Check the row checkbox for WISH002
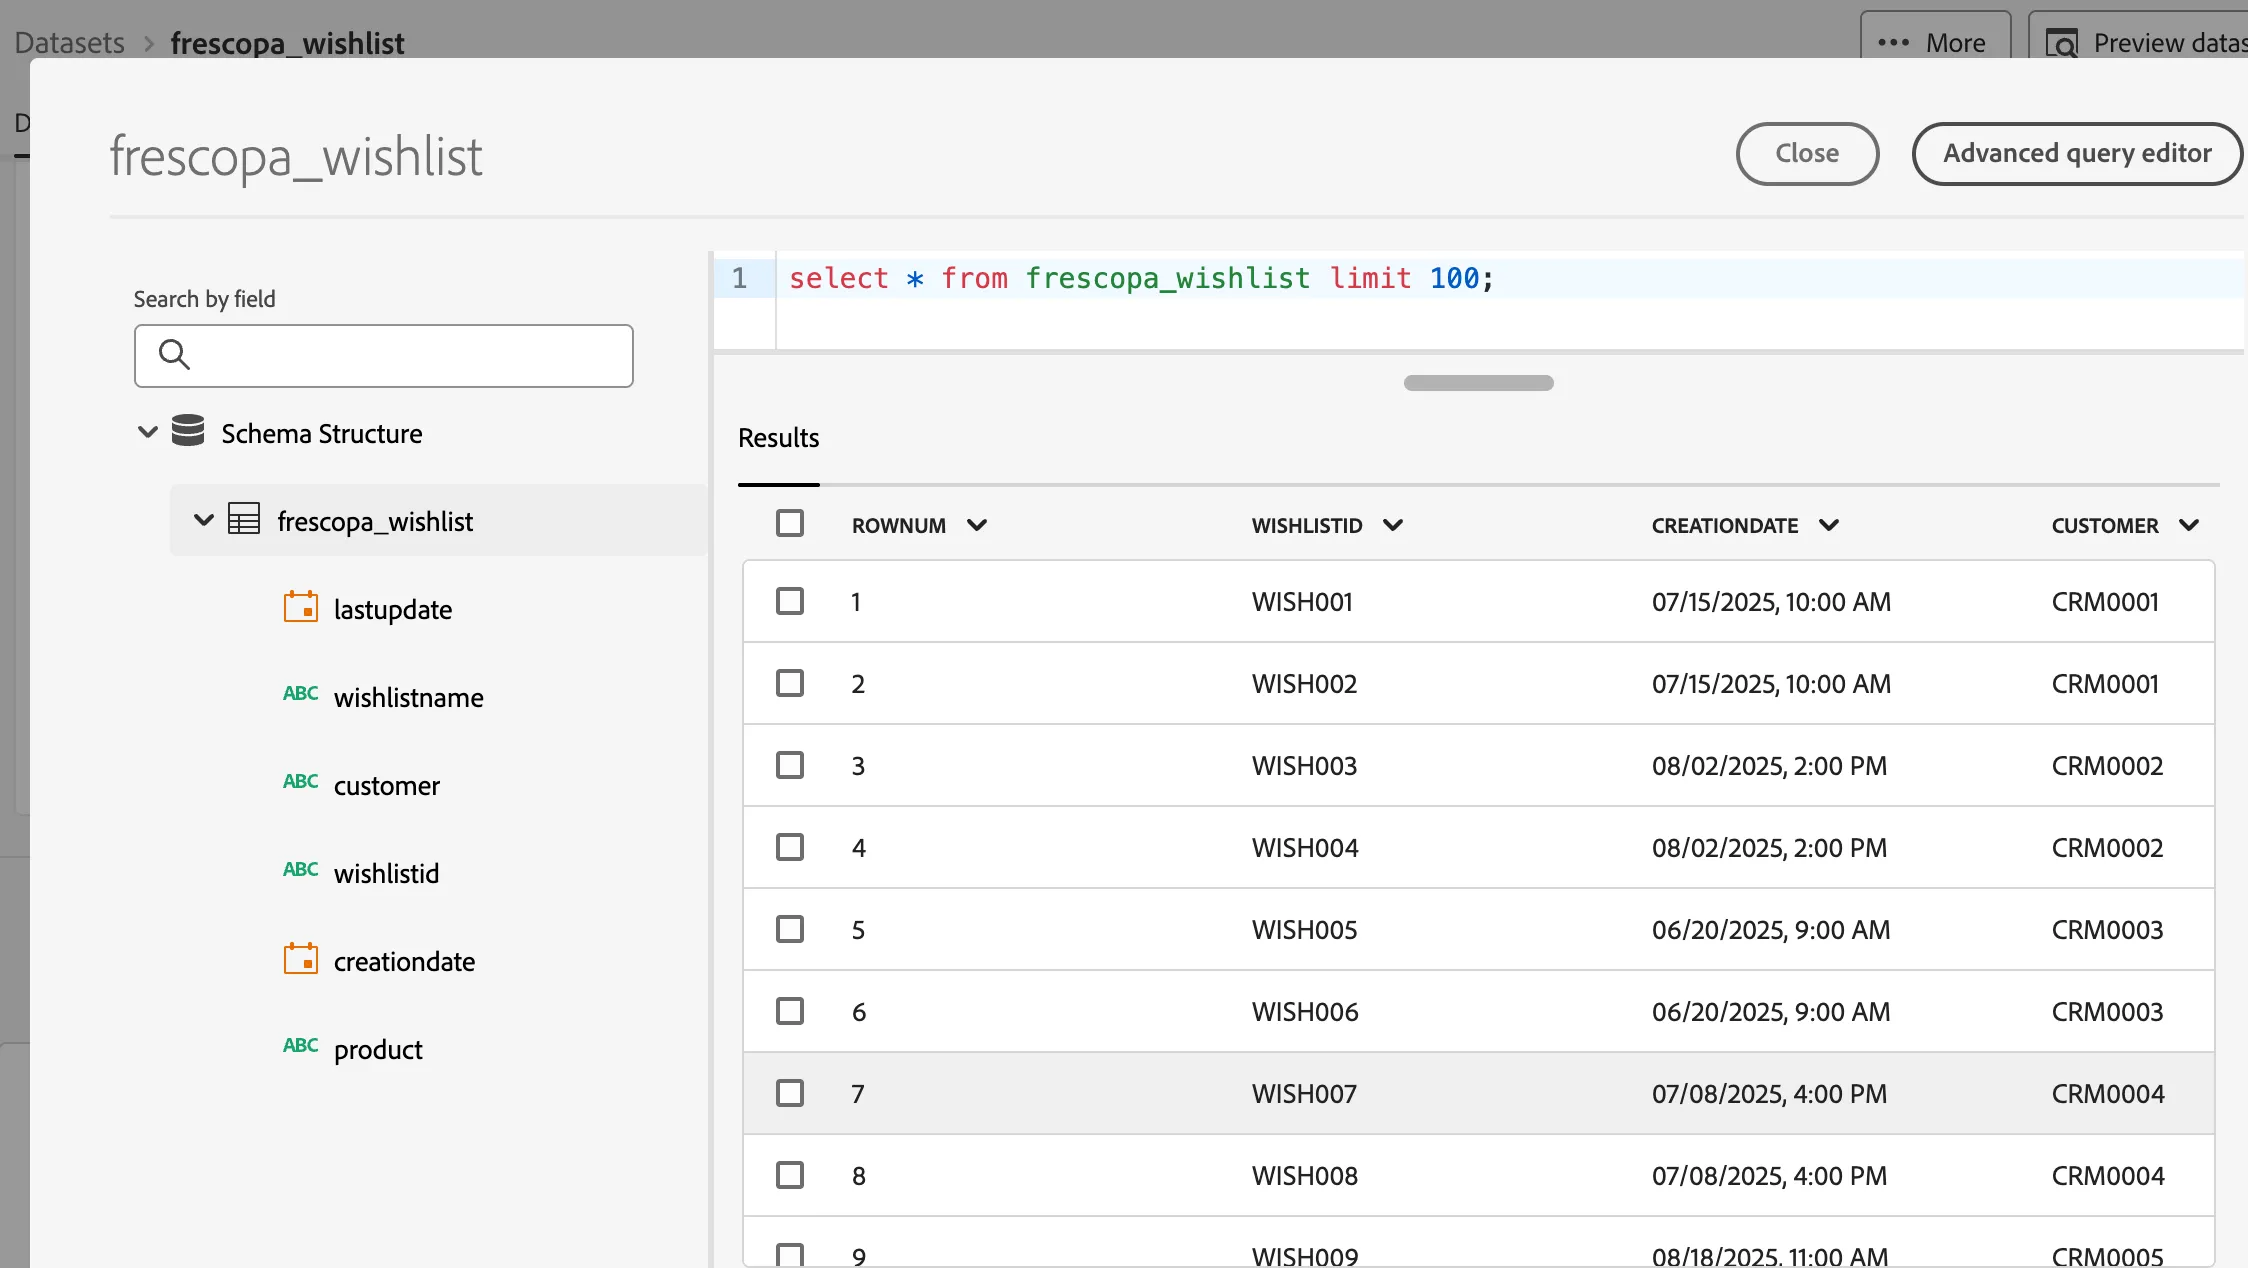Viewport: 2248px width, 1268px height. (790, 684)
